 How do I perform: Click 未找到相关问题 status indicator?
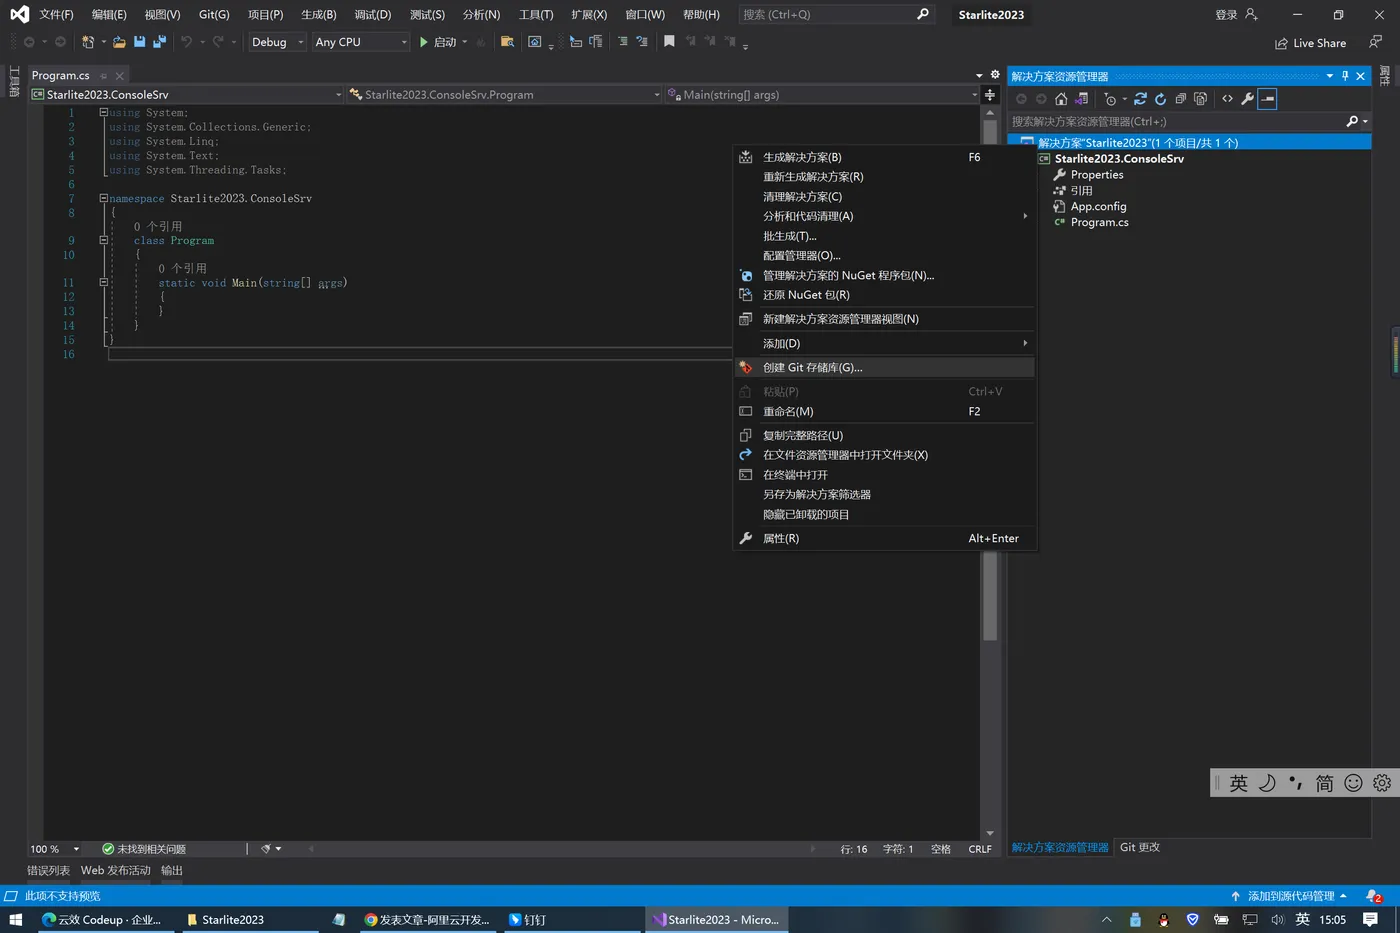pyautogui.click(x=144, y=849)
